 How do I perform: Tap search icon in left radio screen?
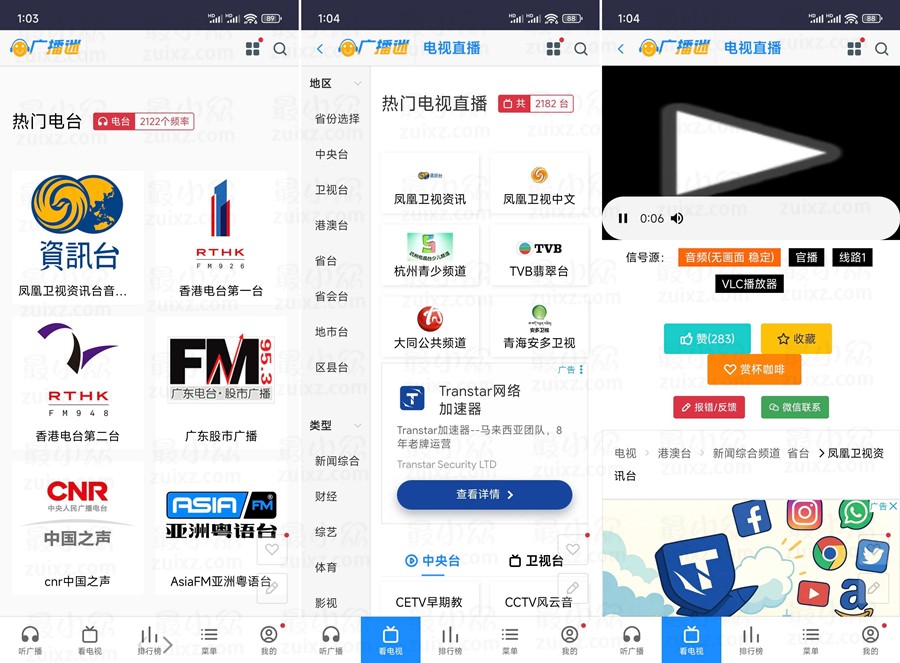point(280,49)
